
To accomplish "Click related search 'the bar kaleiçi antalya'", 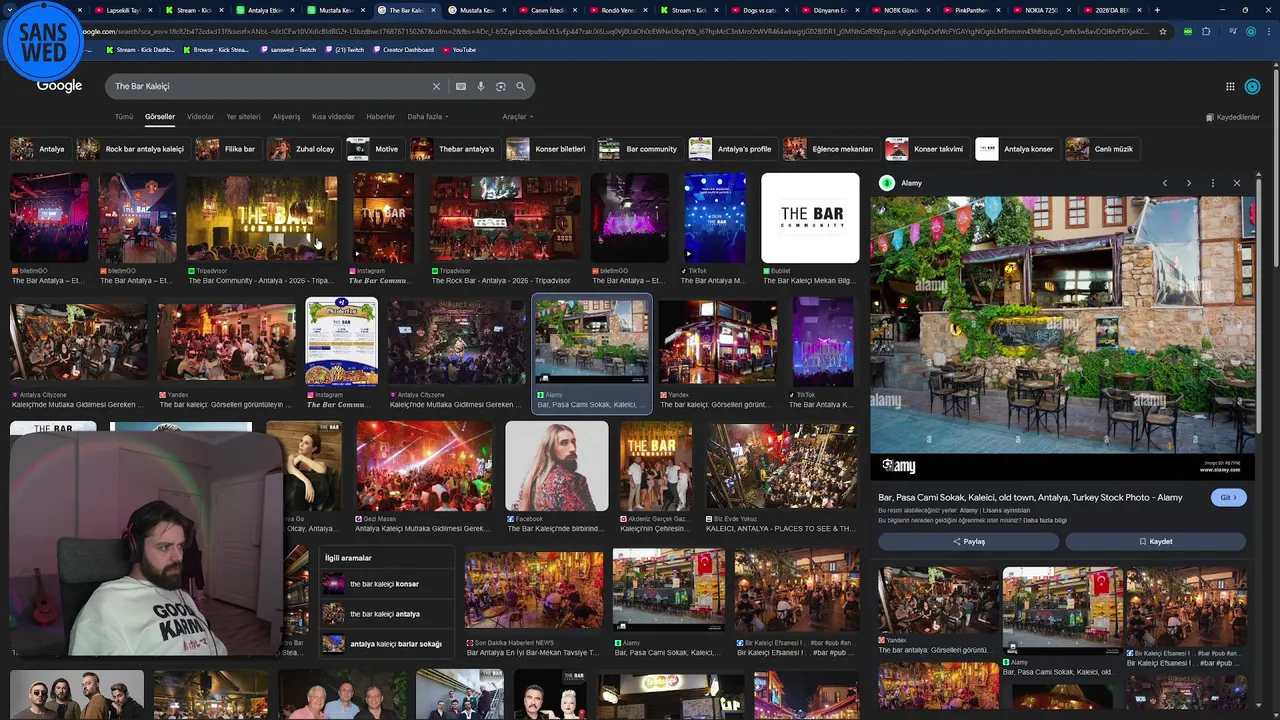I will (385, 614).
